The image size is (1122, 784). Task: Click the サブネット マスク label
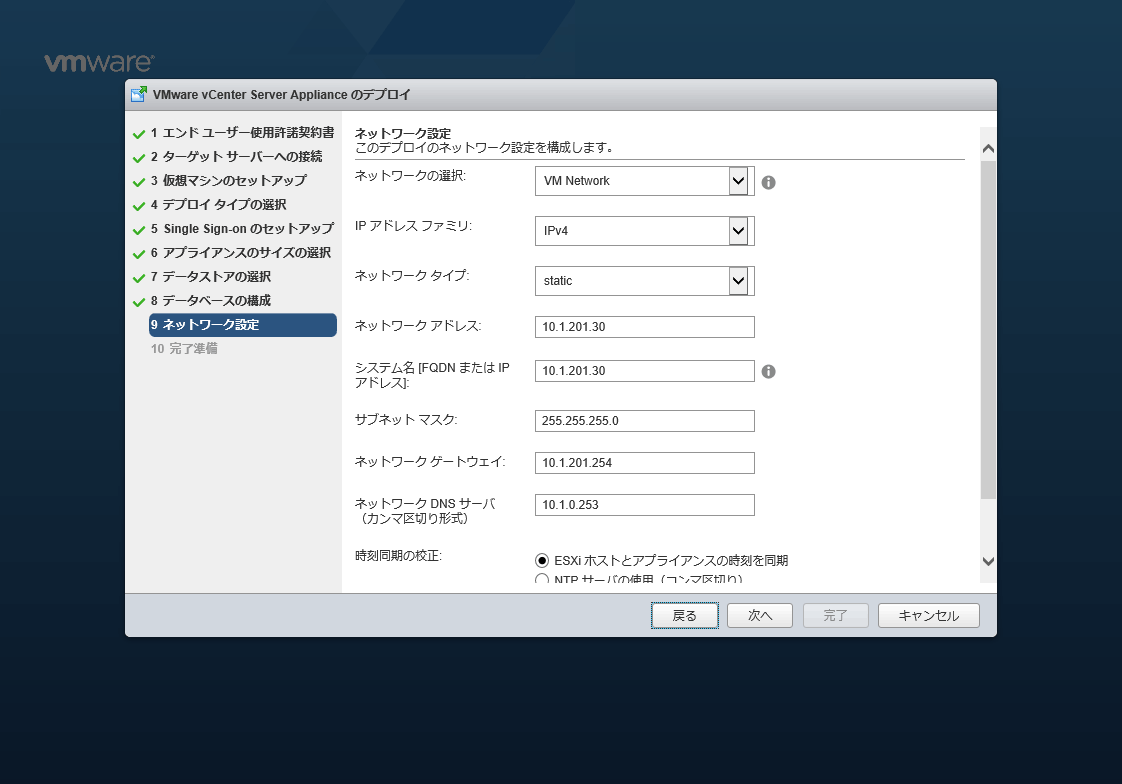pos(406,420)
